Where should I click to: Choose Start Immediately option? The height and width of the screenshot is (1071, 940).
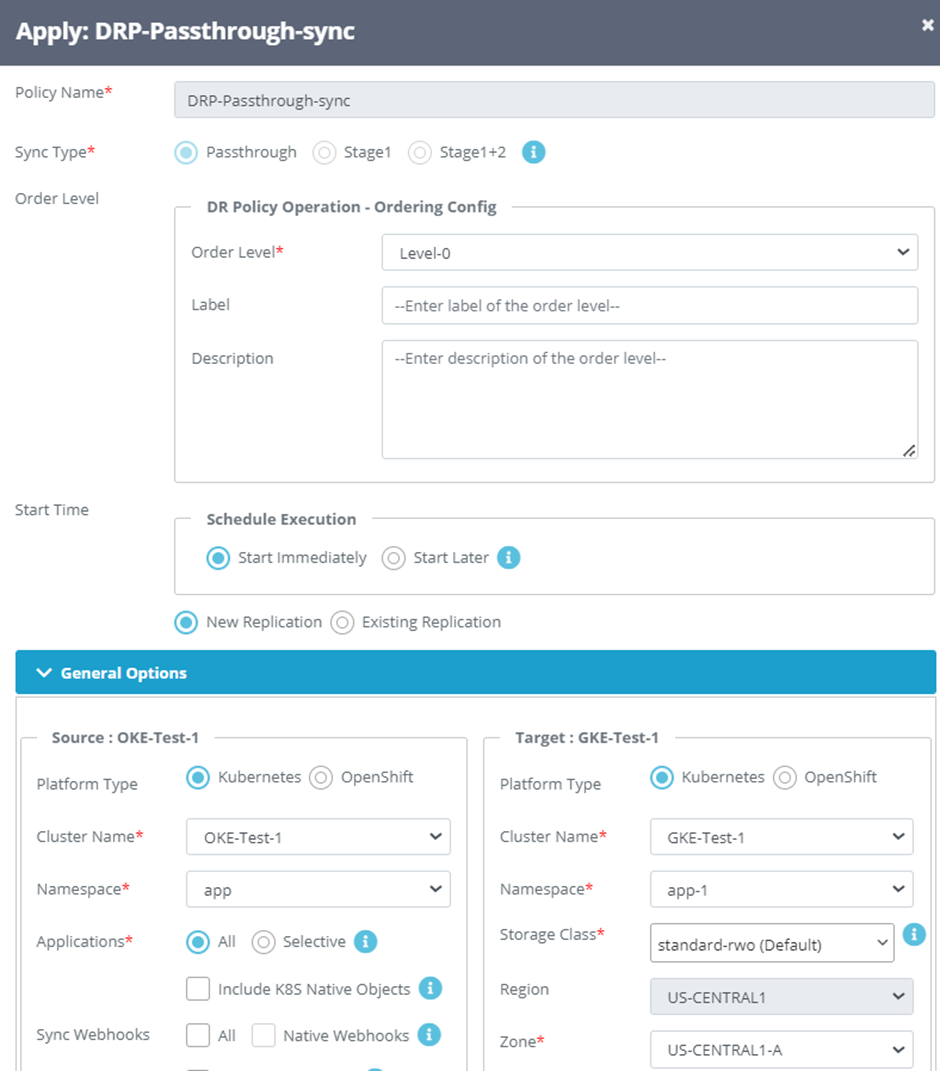tap(218, 558)
